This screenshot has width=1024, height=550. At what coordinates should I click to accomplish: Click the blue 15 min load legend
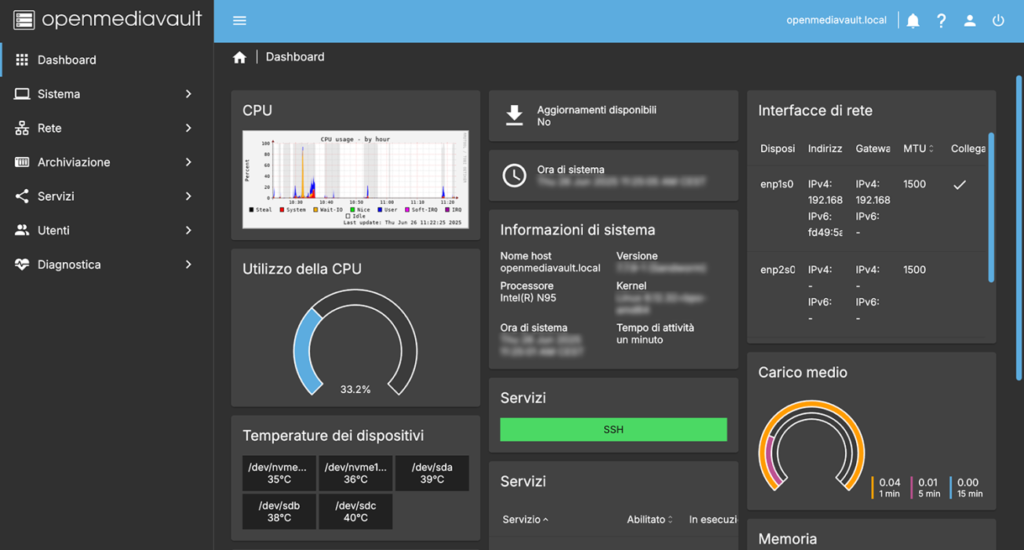point(967,488)
